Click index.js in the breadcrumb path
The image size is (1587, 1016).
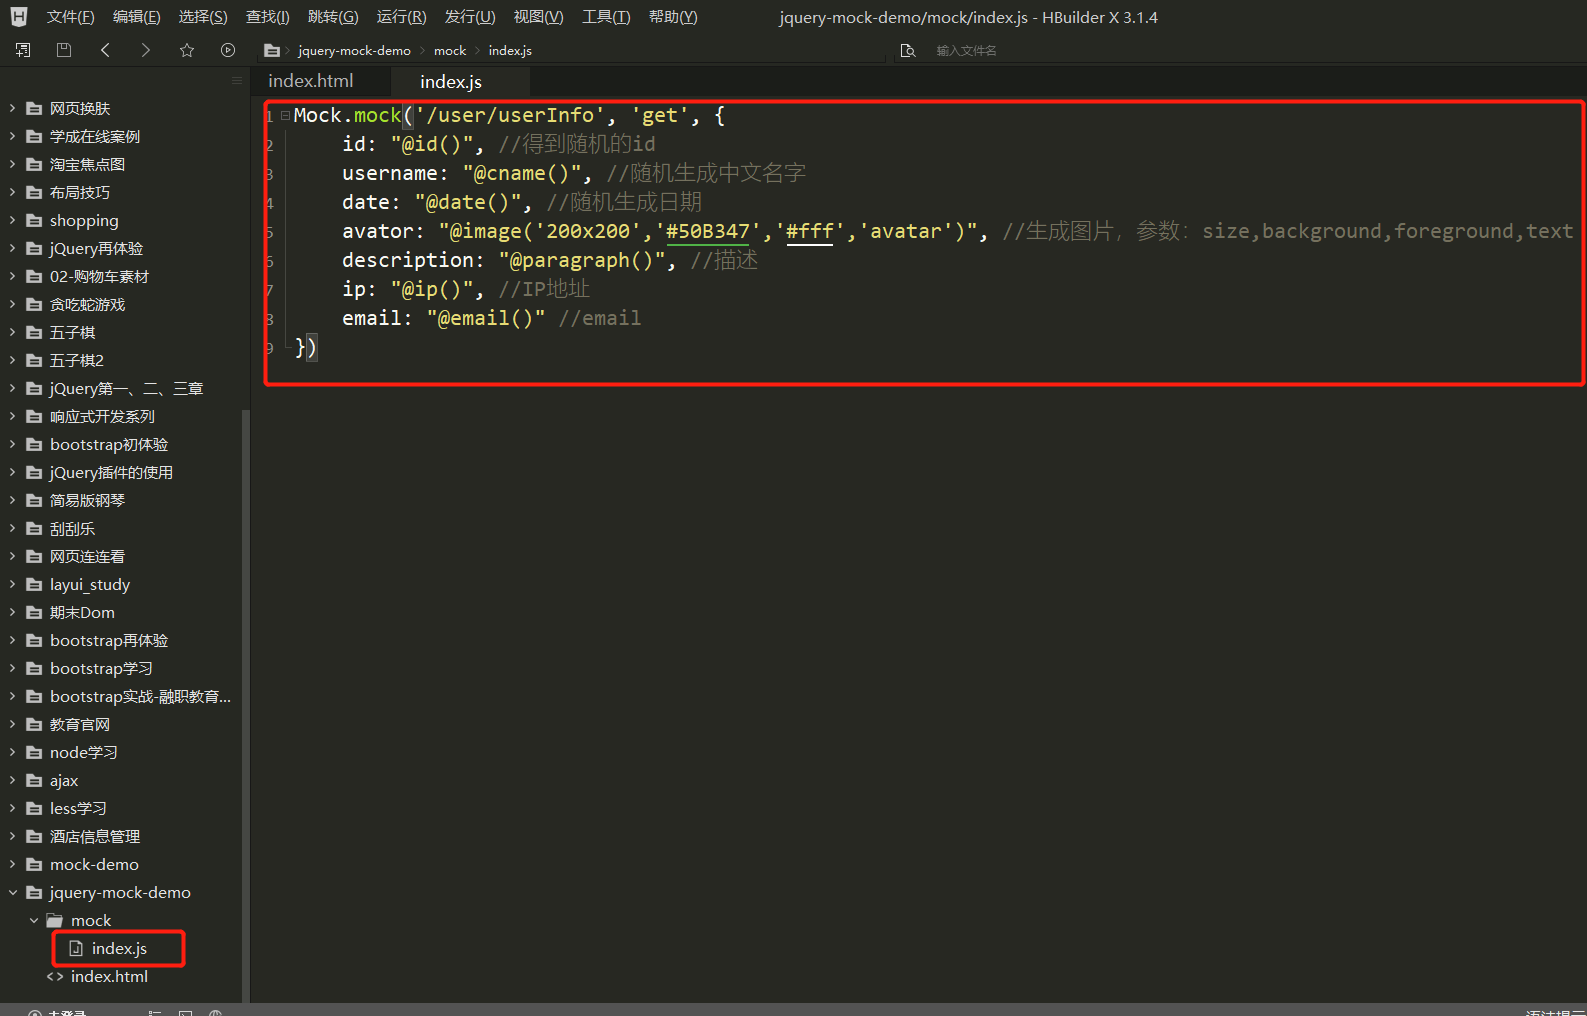[510, 50]
